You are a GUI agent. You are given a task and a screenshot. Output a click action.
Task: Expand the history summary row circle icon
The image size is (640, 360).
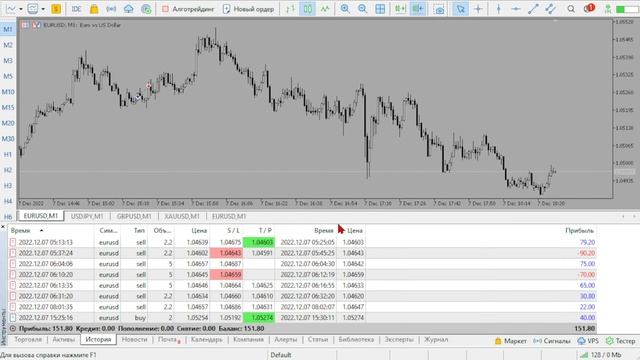[13, 328]
